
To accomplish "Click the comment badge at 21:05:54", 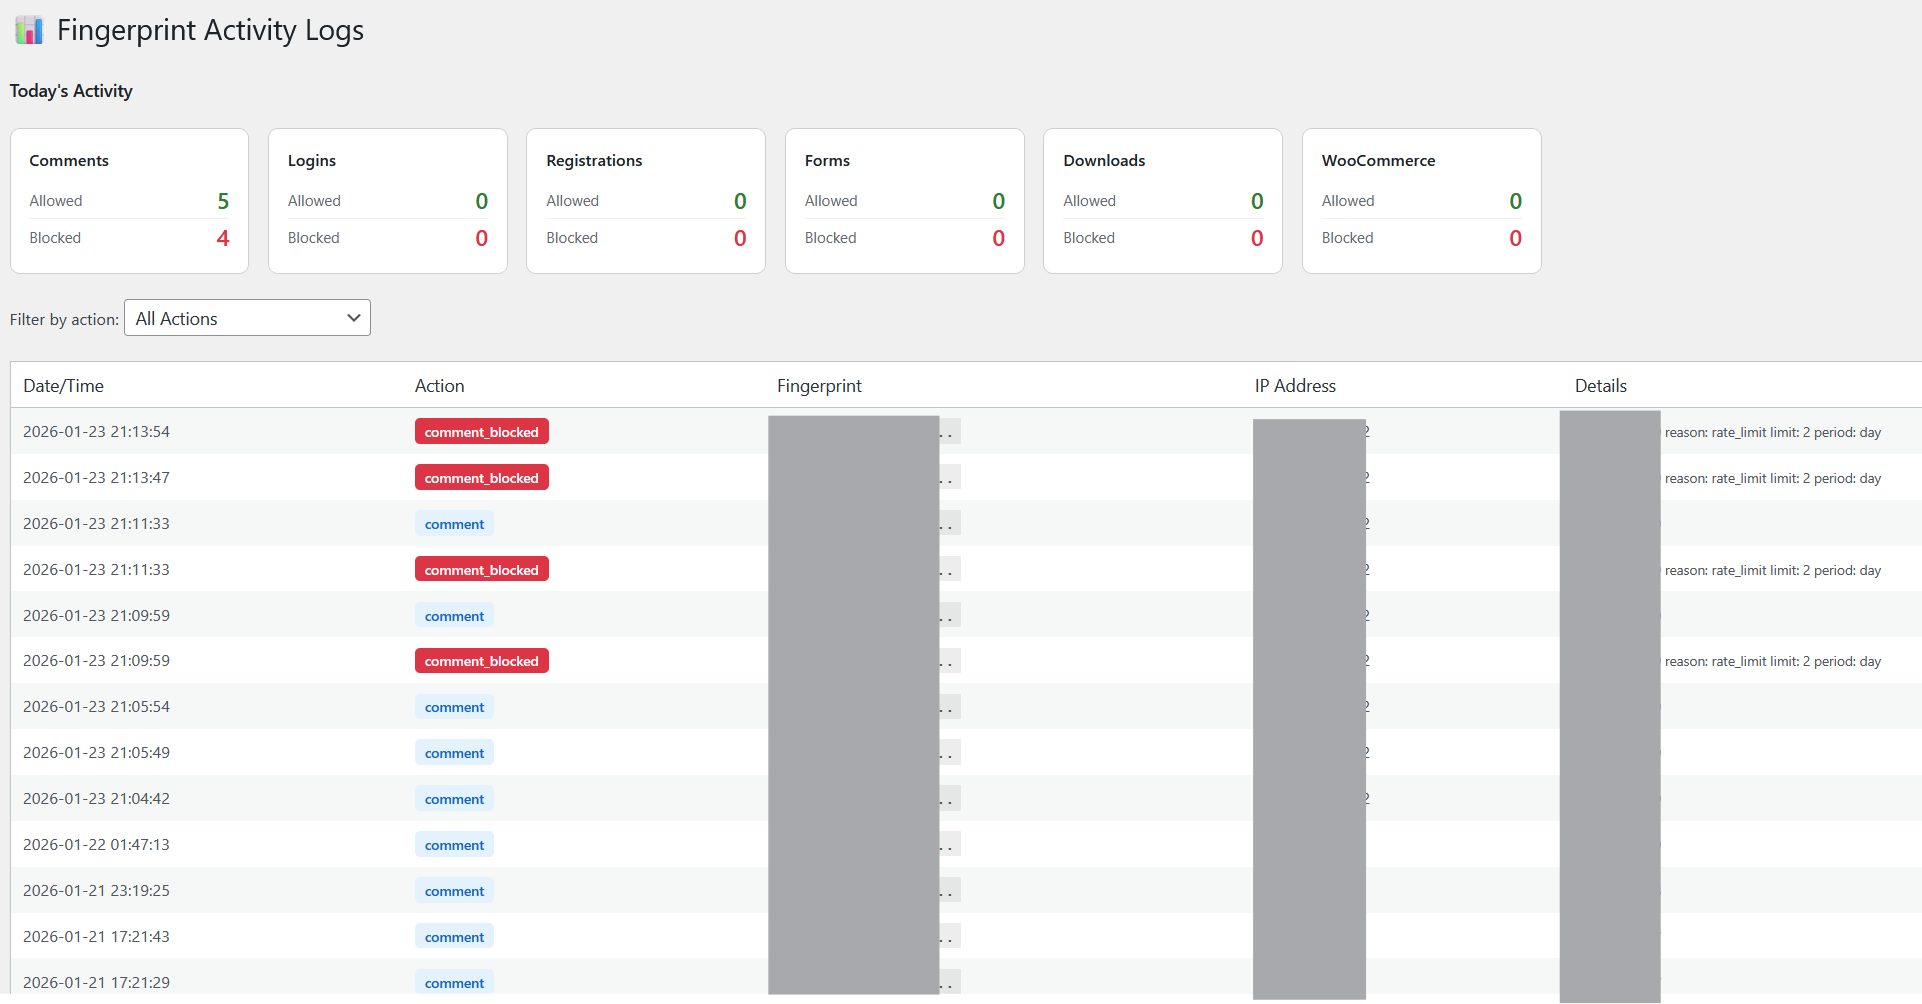I will [x=454, y=707].
